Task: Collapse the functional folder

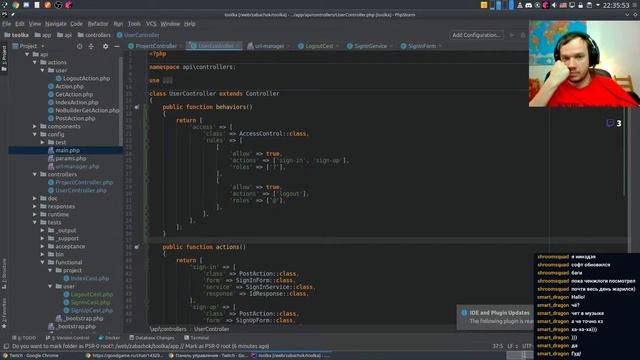Action: pyautogui.click(x=42, y=262)
